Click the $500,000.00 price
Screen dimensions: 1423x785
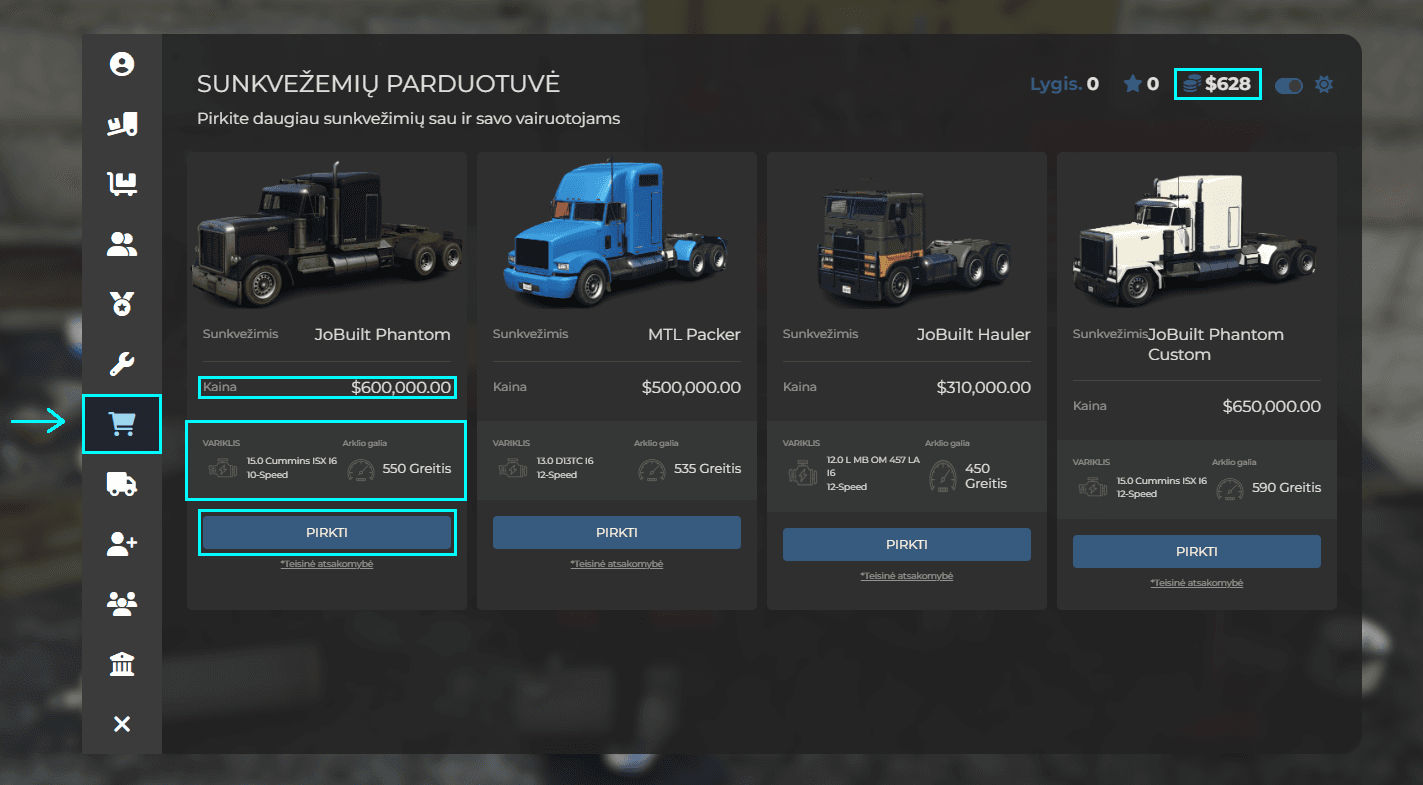(691, 388)
